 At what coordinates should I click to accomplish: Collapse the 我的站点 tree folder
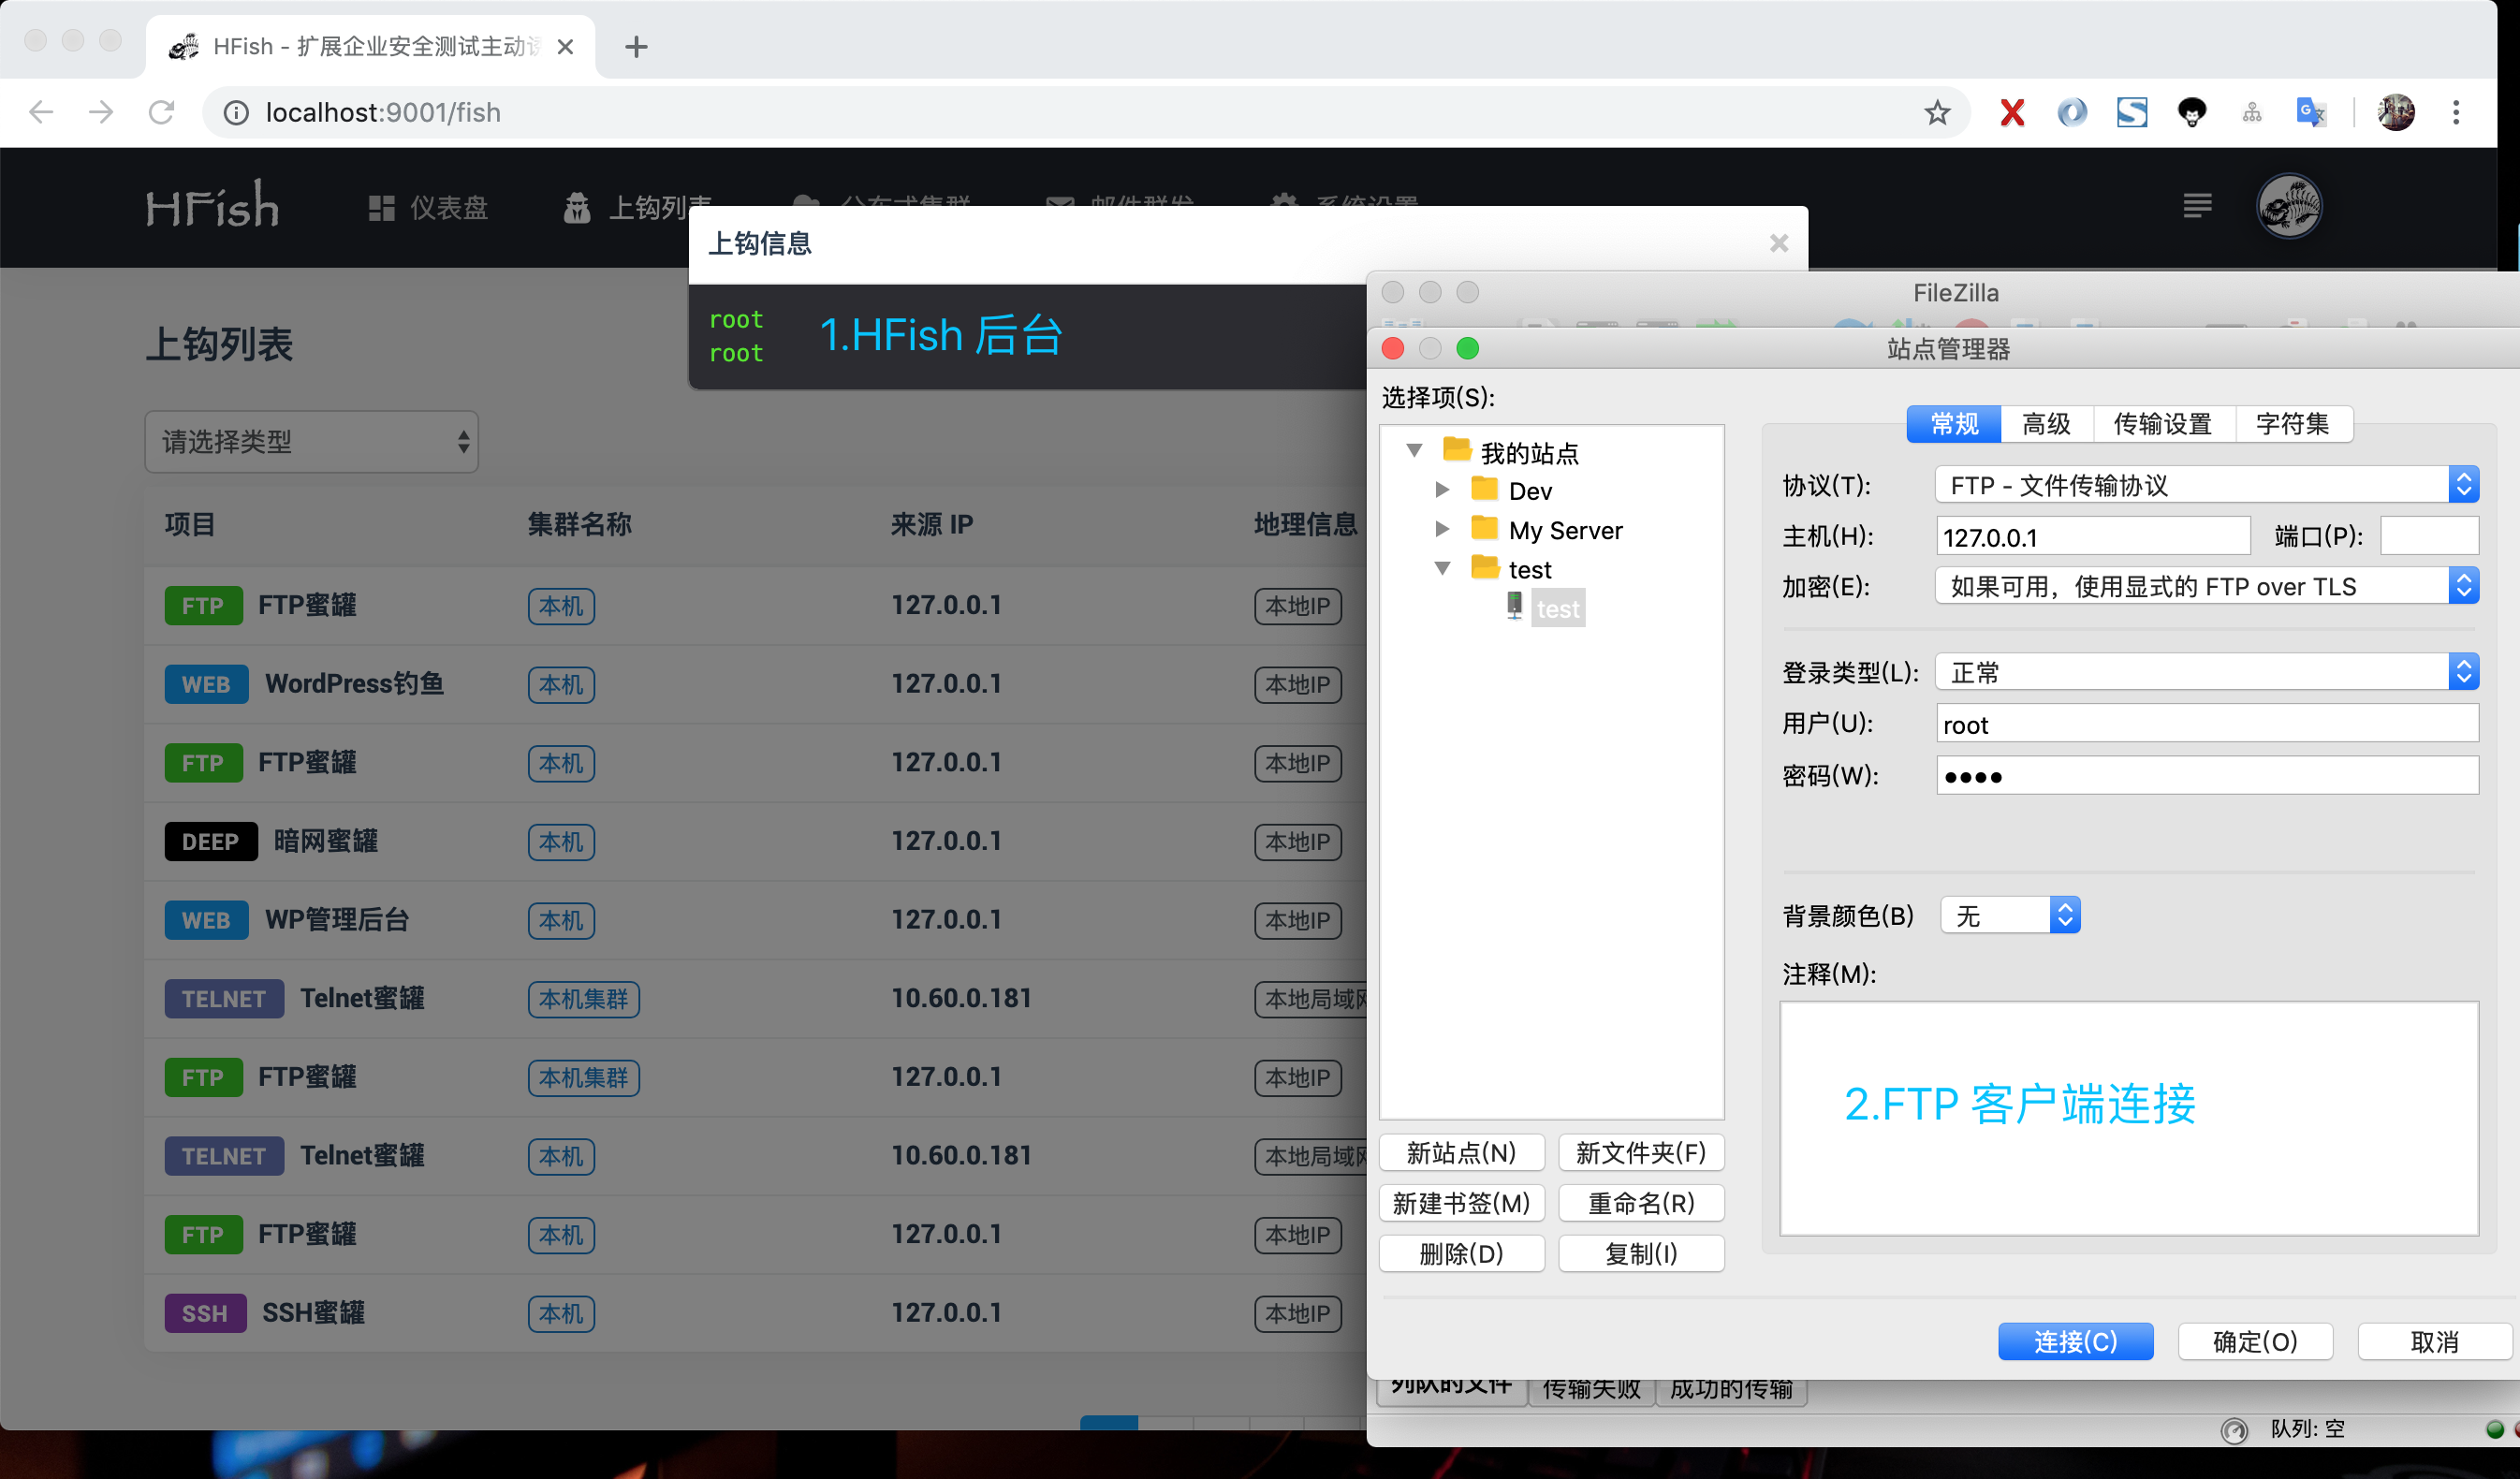(x=1414, y=451)
